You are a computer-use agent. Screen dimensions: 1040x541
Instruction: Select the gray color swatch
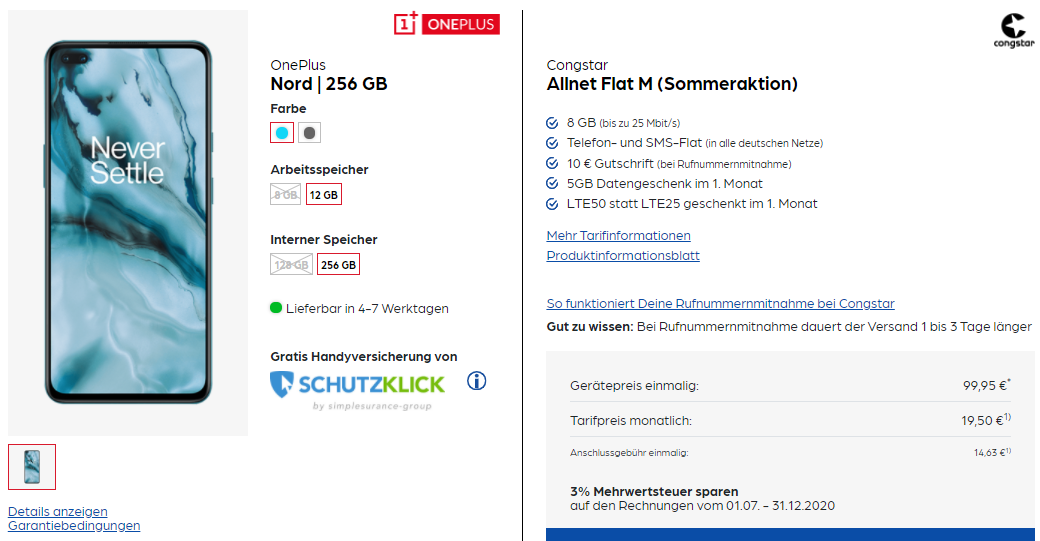[309, 133]
